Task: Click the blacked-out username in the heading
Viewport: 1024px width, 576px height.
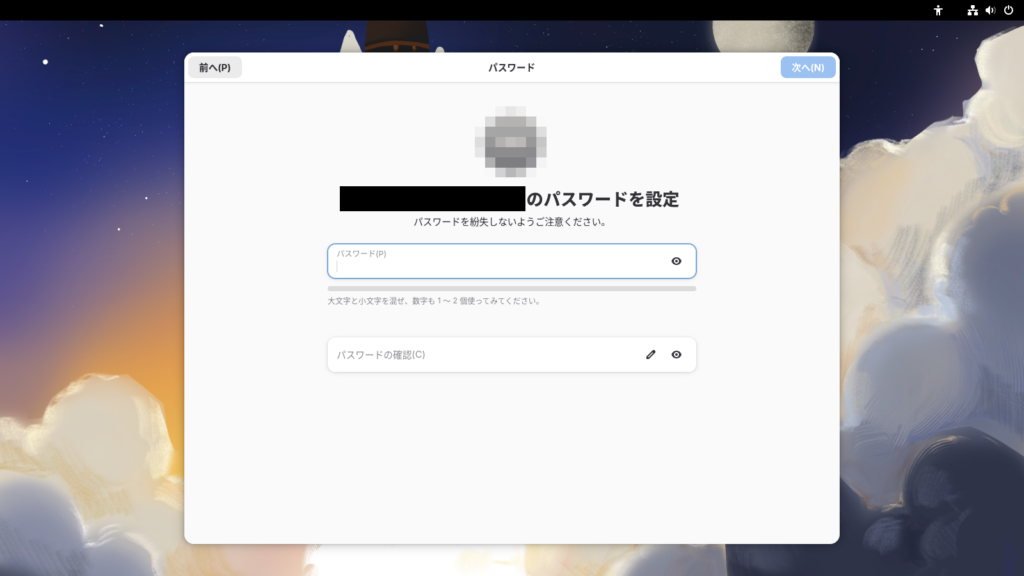Action: tap(432, 199)
